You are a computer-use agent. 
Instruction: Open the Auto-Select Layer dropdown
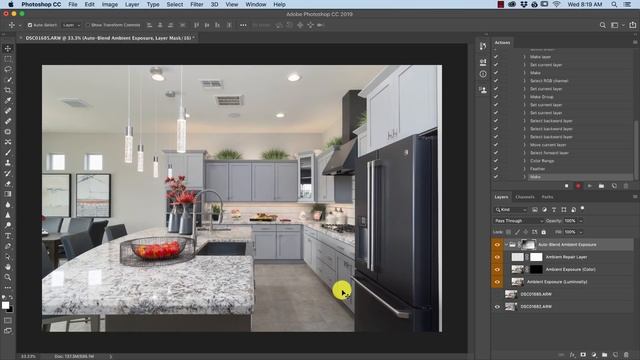(x=71, y=25)
